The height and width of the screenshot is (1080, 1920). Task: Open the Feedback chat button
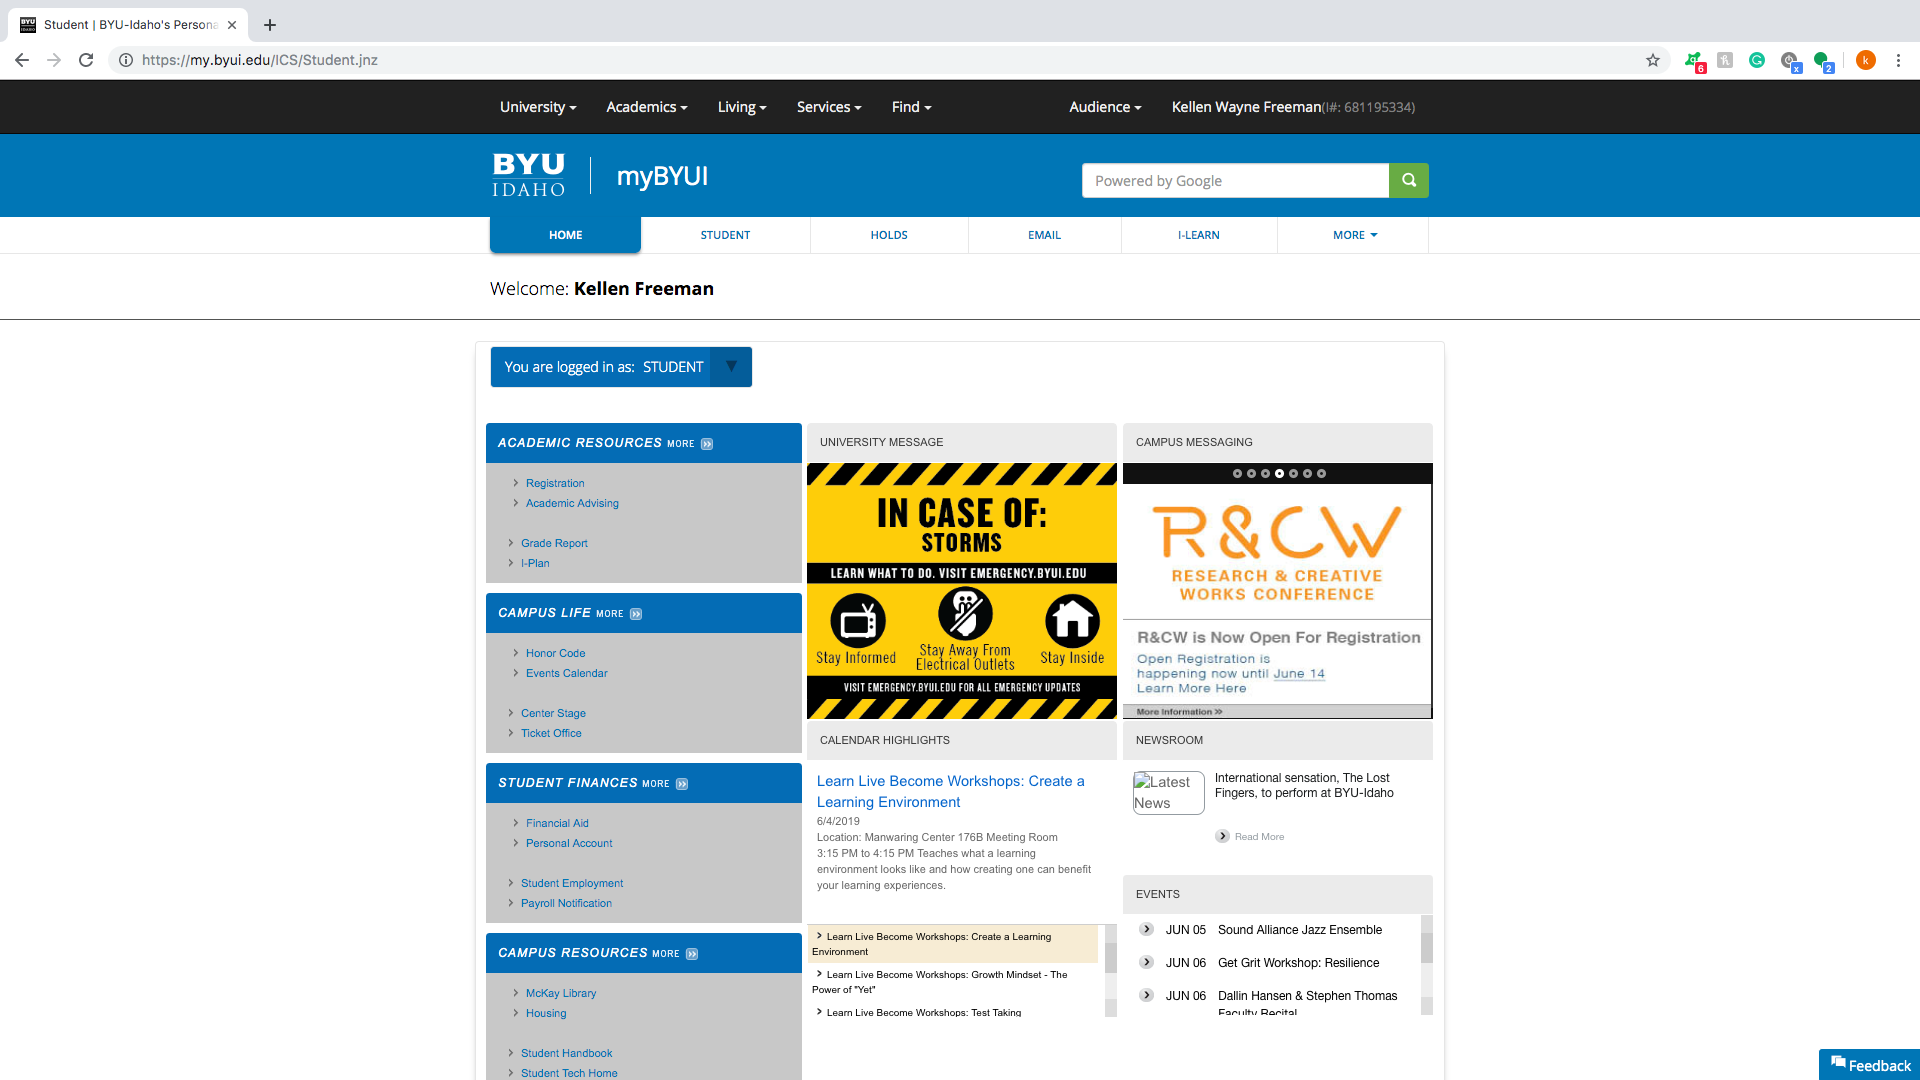pyautogui.click(x=1869, y=1065)
